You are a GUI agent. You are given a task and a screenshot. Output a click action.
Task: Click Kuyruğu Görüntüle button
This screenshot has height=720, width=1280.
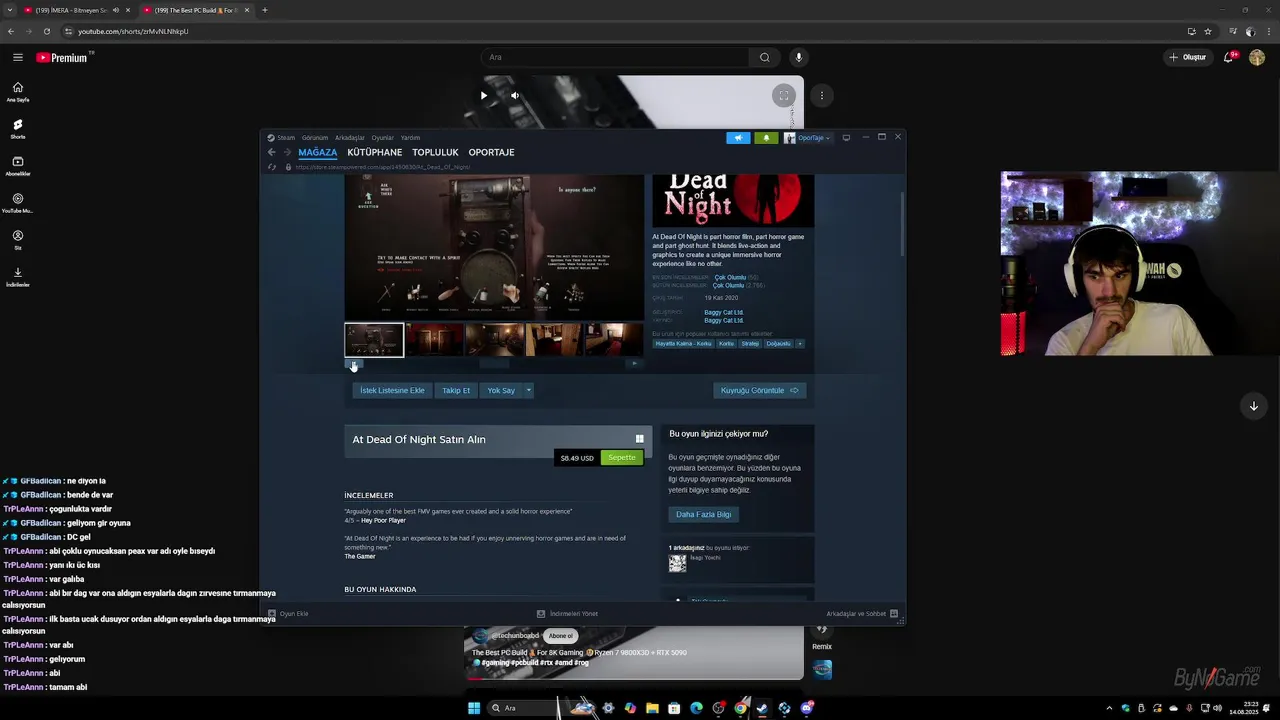[x=760, y=390]
